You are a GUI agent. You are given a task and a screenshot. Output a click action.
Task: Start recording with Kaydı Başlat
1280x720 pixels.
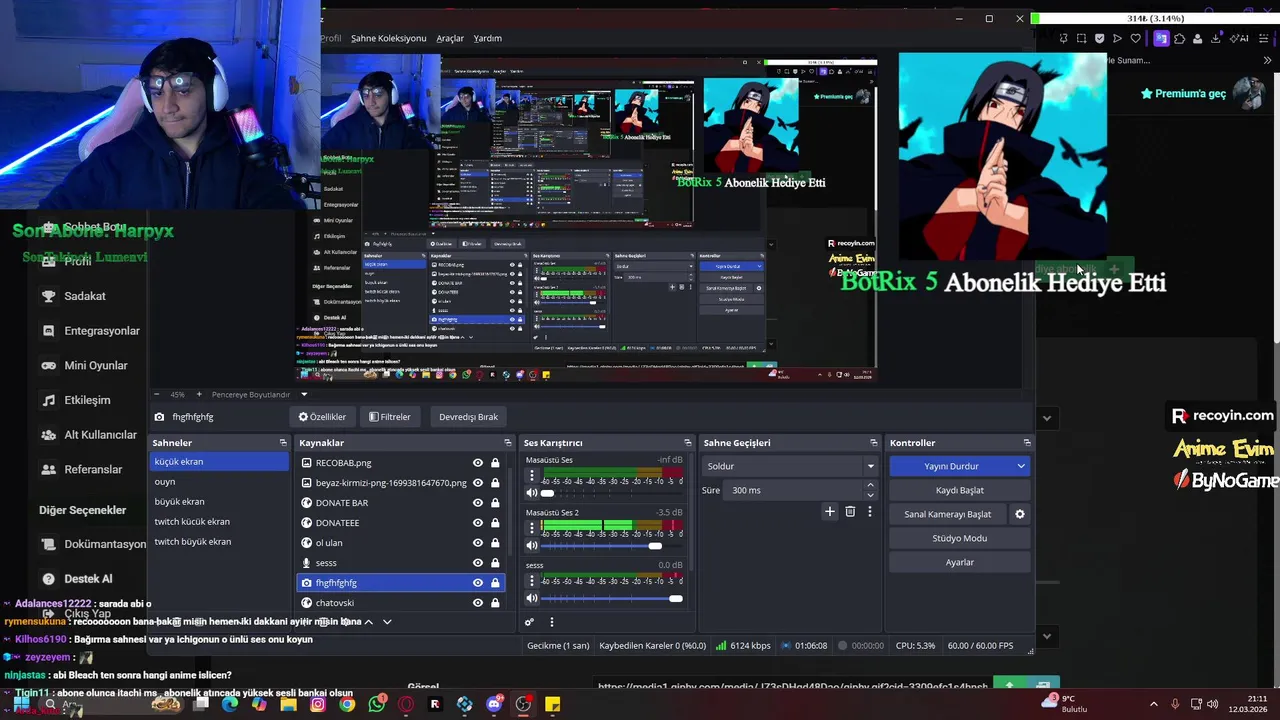pos(959,490)
